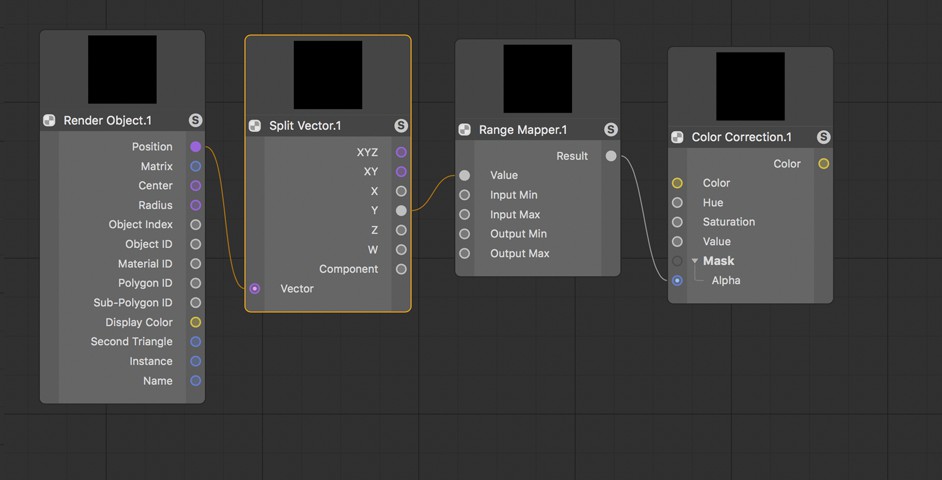Click the Color Correction.1 node type icon
942x480 pixels.
click(x=677, y=138)
